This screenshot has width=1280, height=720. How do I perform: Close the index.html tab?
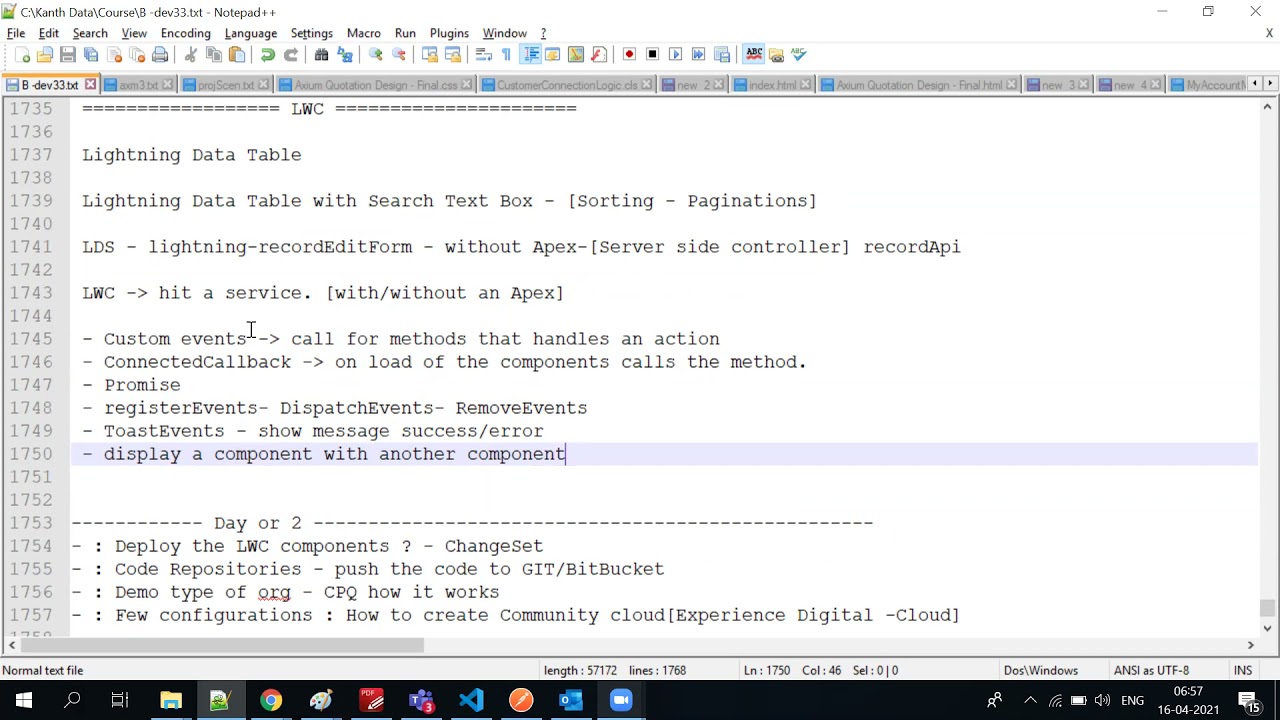point(806,85)
